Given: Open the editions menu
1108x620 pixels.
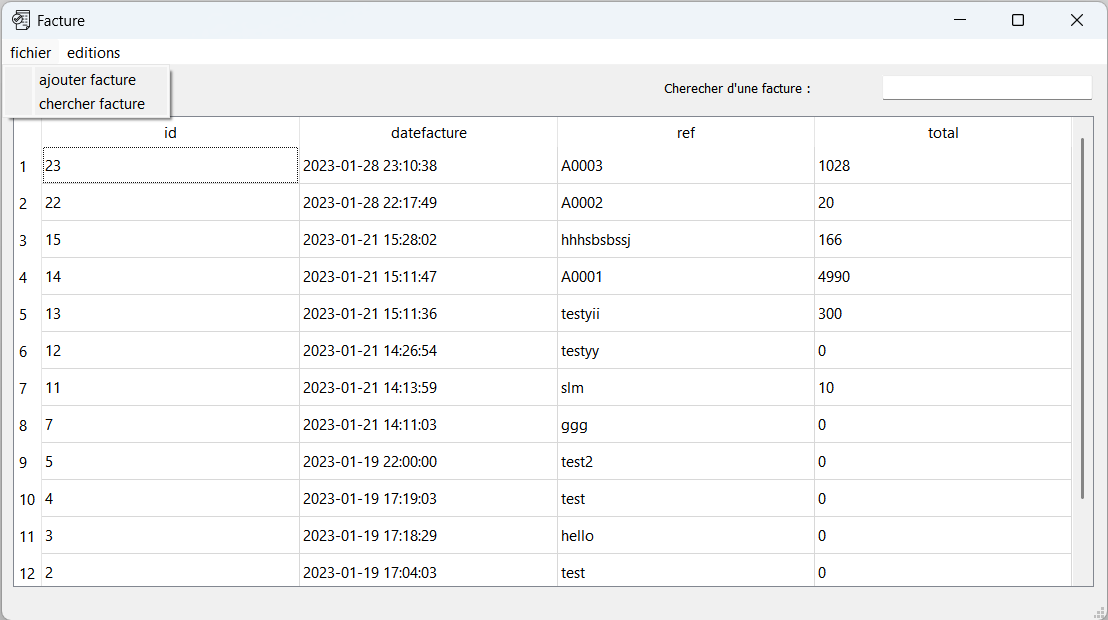Looking at the screenshot, I should pos(93,53).
